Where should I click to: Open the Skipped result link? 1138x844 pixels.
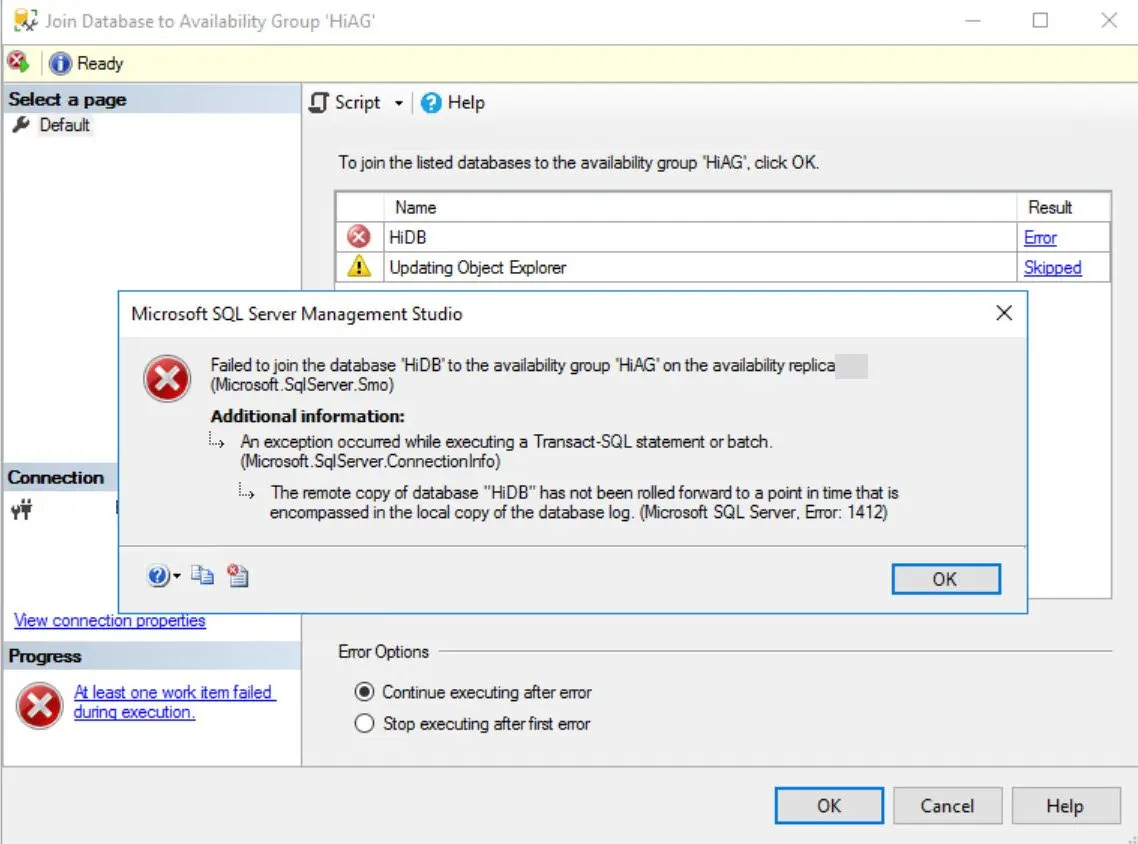[x=1052, y=268]
